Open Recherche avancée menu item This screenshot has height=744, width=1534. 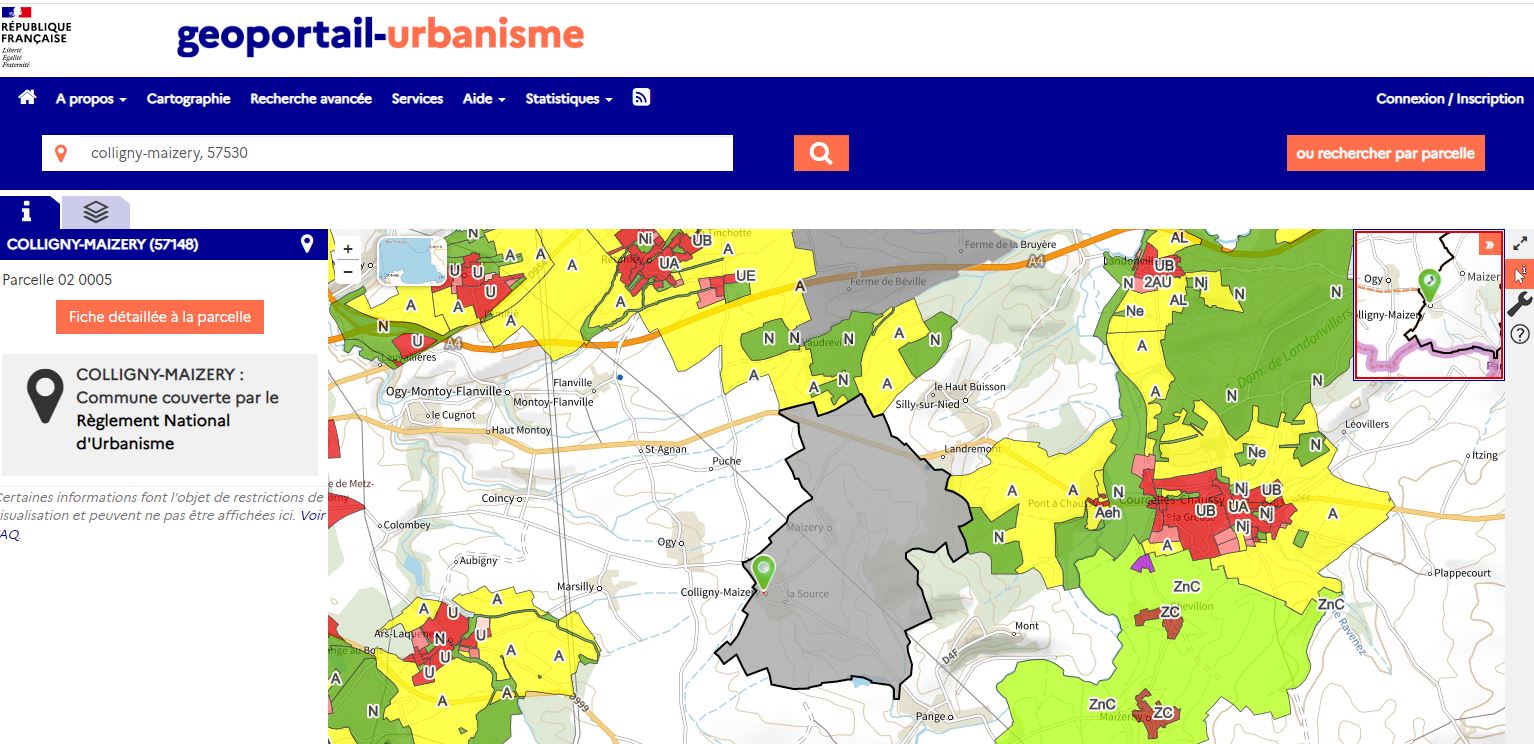311,99
